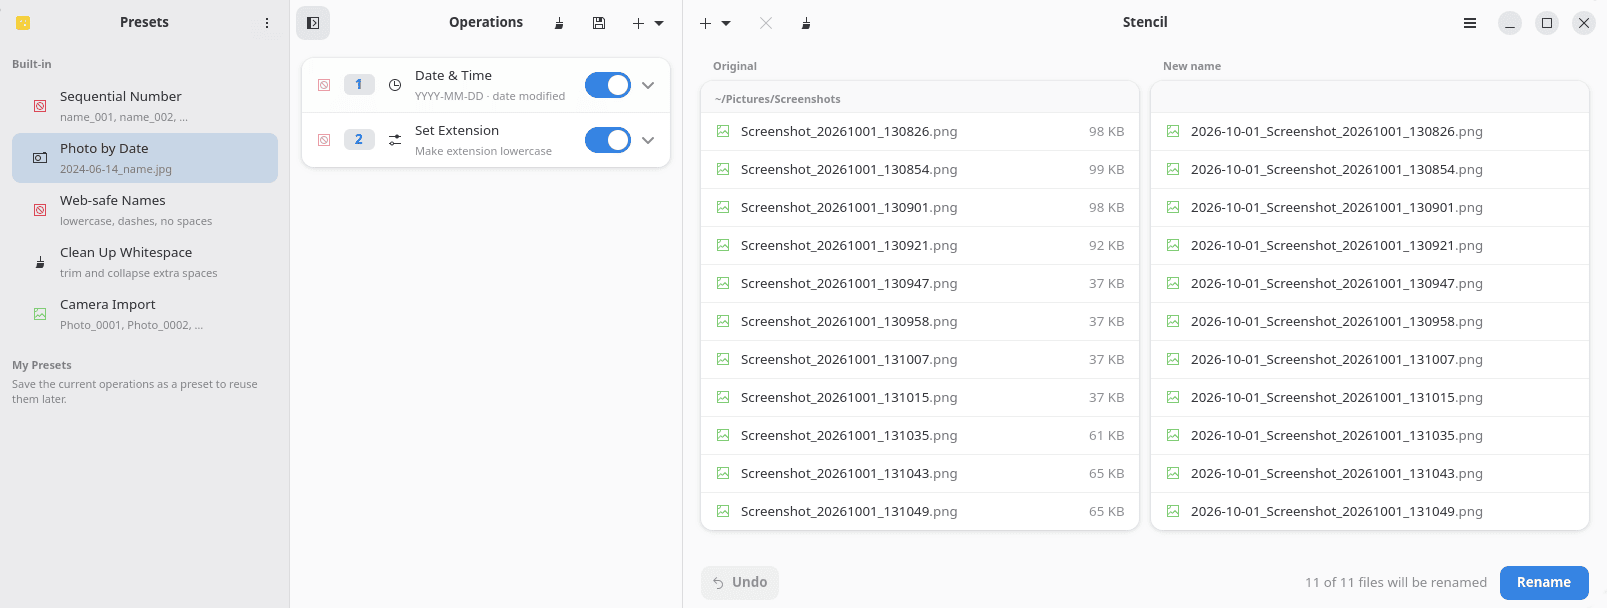Apply the Camera Import preset

click(x=145, y=314)
